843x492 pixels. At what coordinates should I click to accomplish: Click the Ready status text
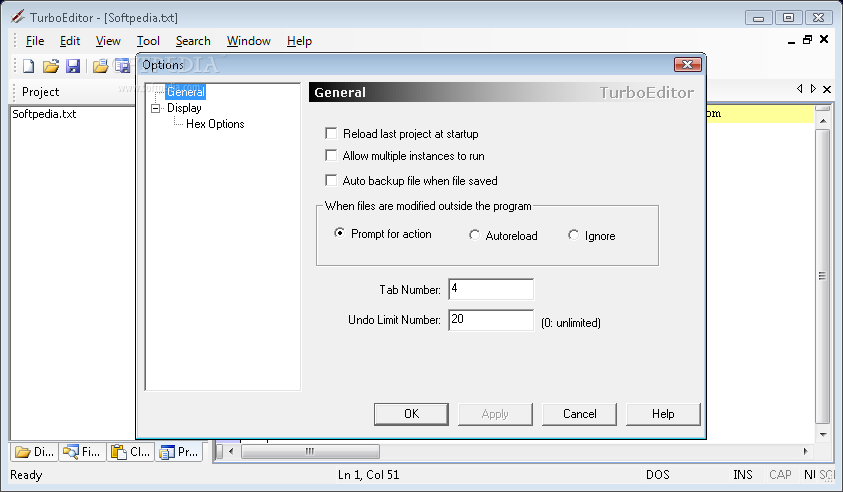click(26, 475)
